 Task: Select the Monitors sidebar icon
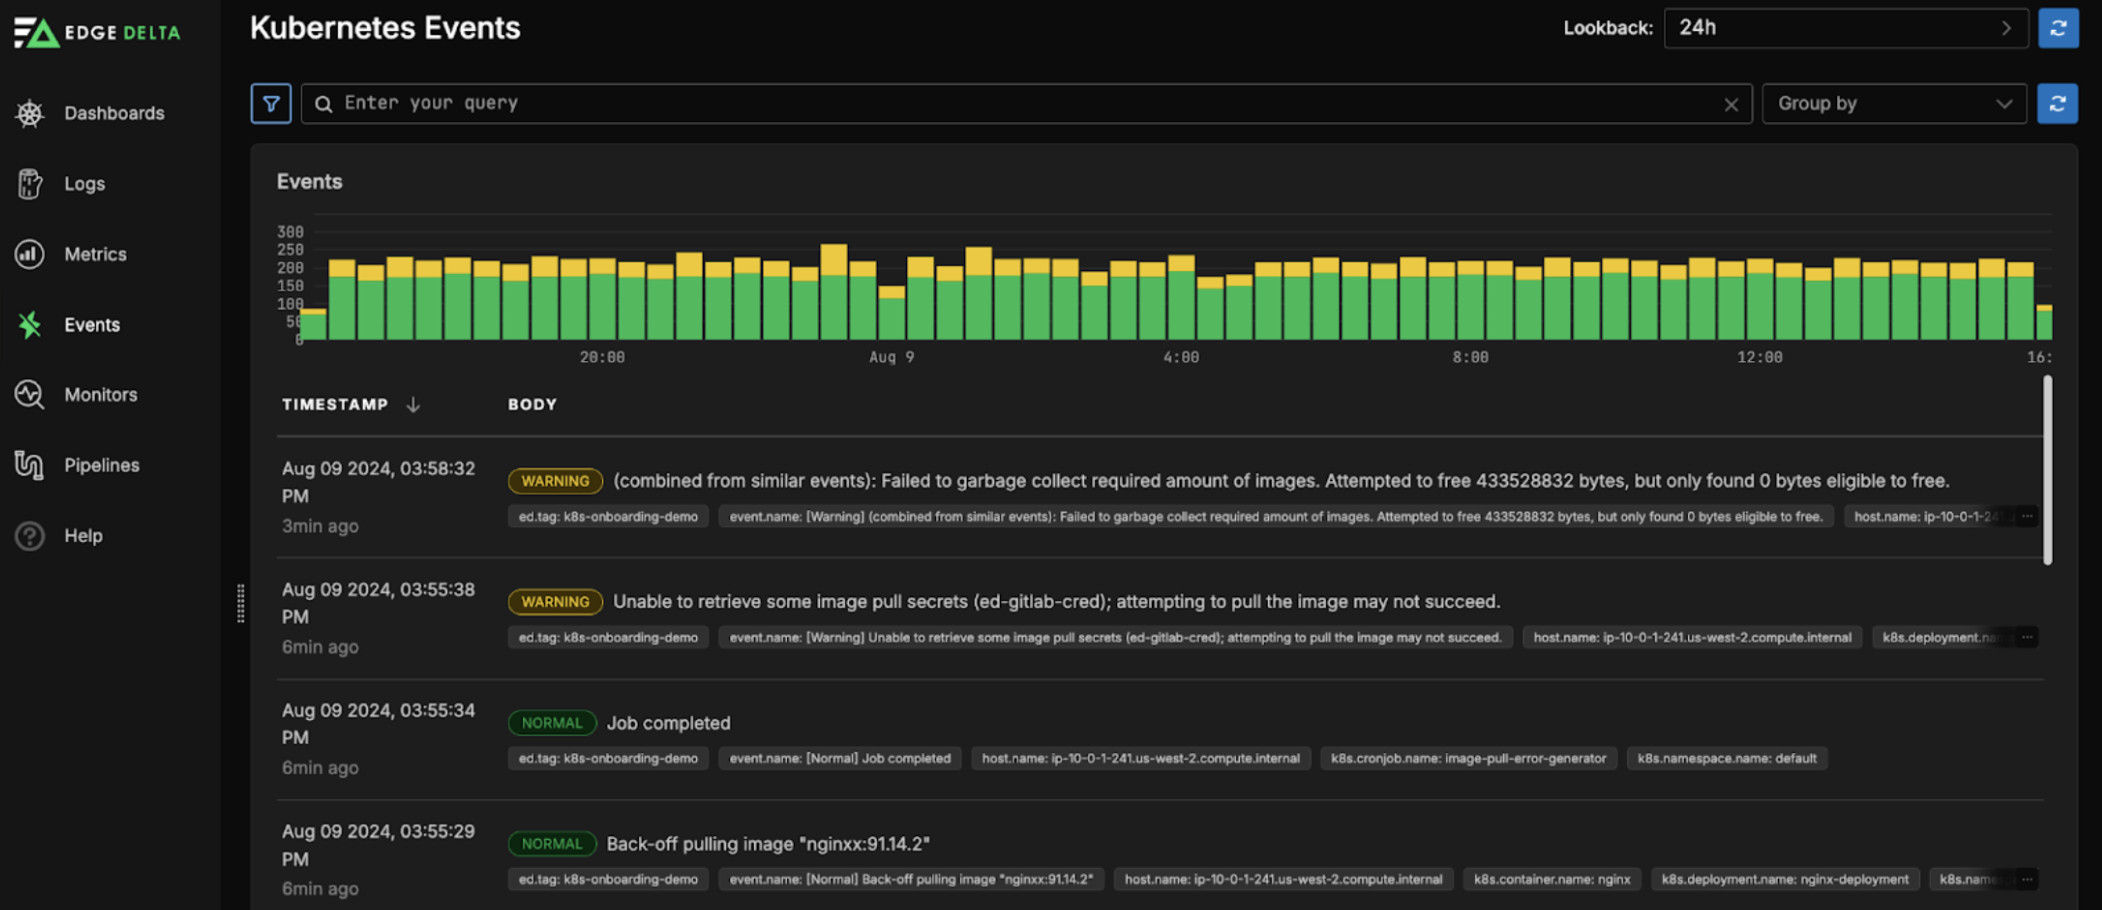pos(29,395)
